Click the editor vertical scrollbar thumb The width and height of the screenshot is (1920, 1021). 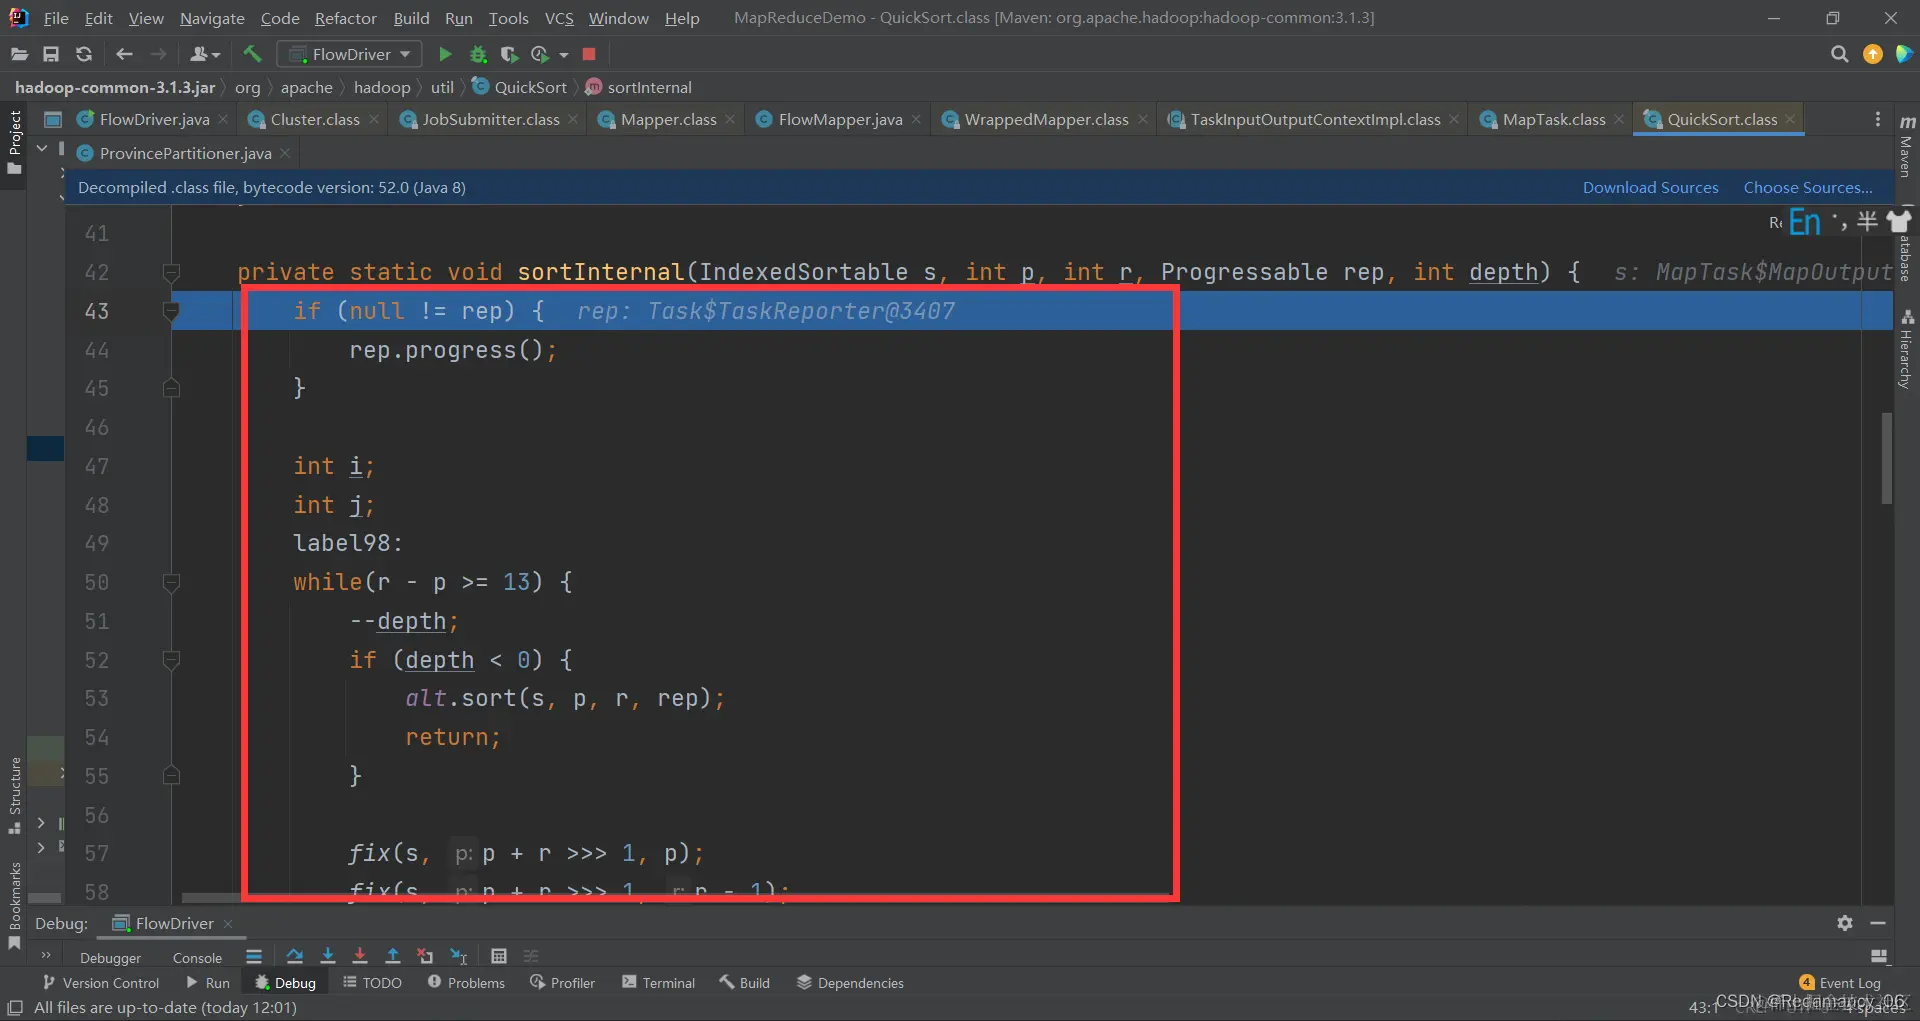(x=1887, y=457)
